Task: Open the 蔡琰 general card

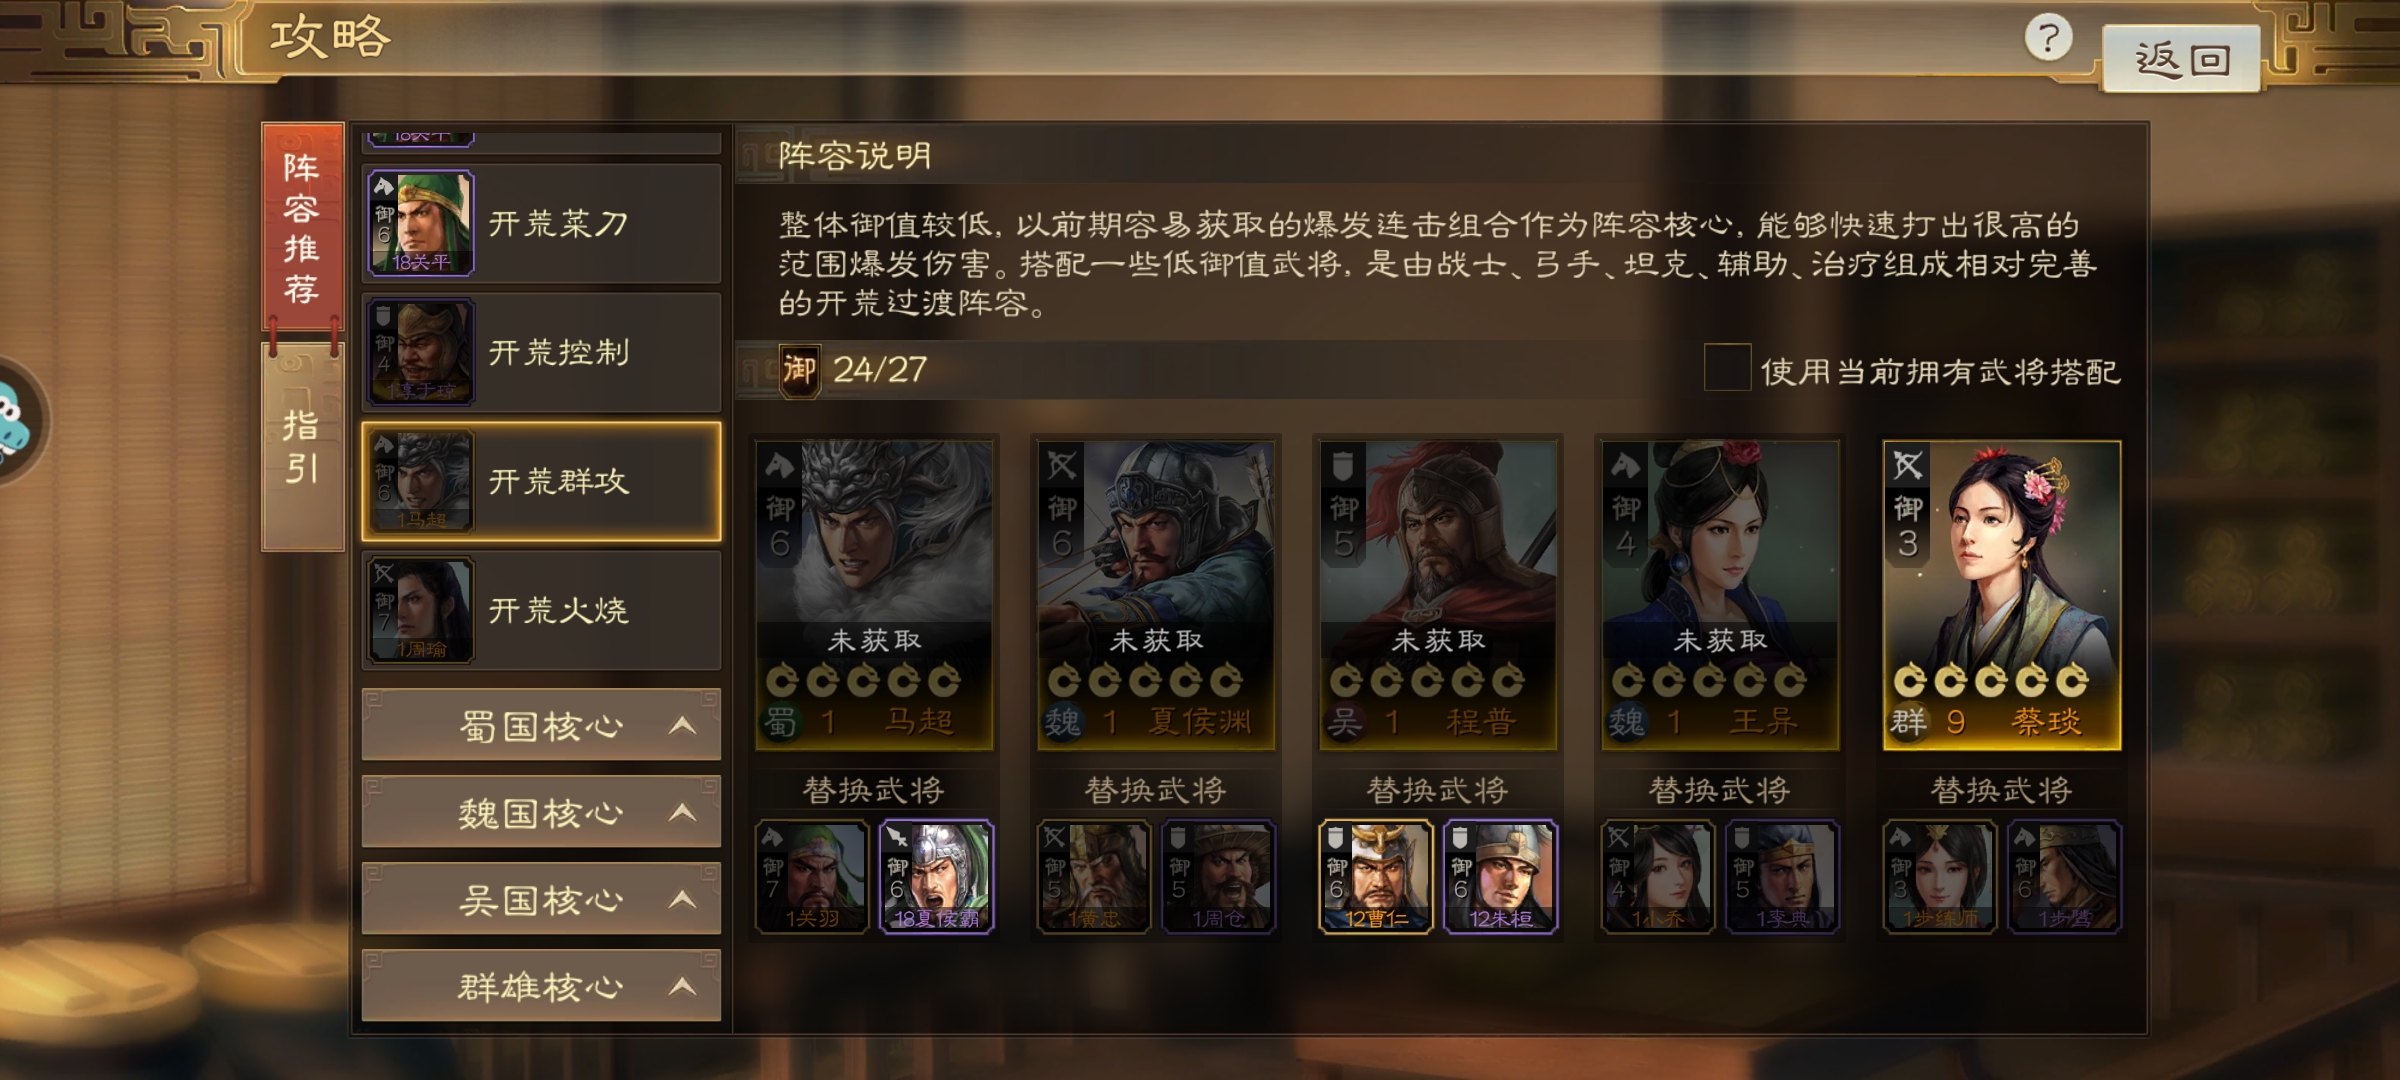Action: [x=2001, y=595]
